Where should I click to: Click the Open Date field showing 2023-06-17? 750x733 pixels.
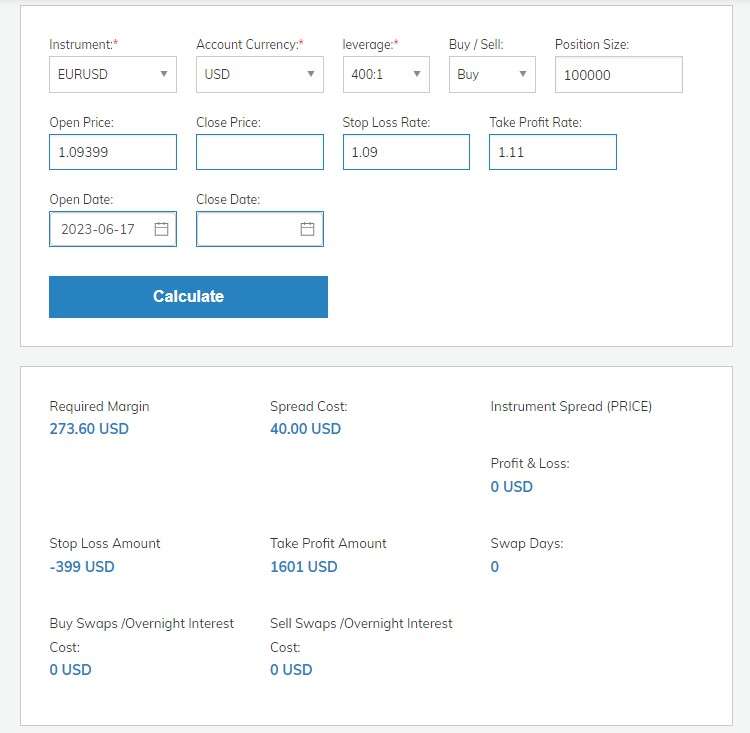tap(113, 229)
